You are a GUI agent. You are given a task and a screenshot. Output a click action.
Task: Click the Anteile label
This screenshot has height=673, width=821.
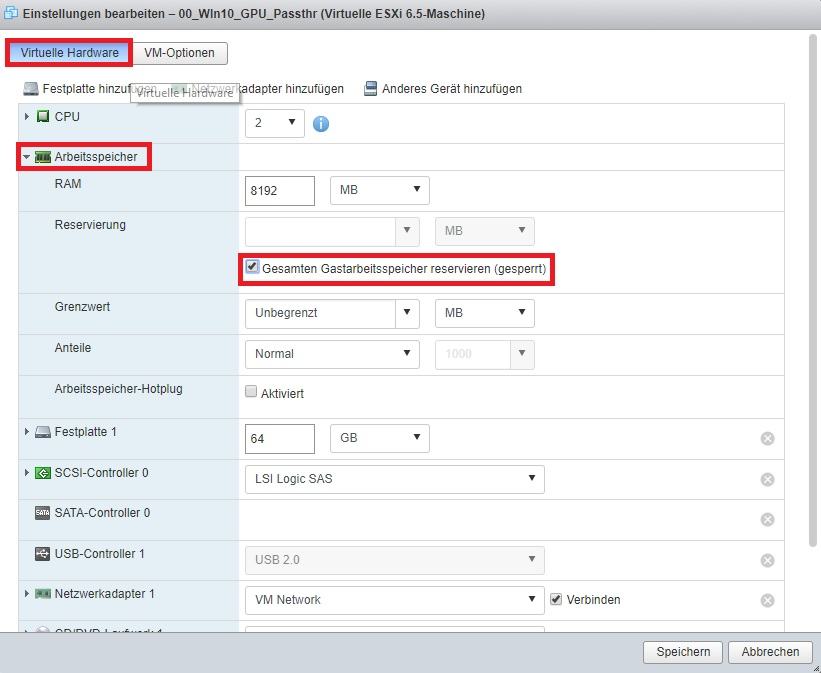[x=73, y=348]
